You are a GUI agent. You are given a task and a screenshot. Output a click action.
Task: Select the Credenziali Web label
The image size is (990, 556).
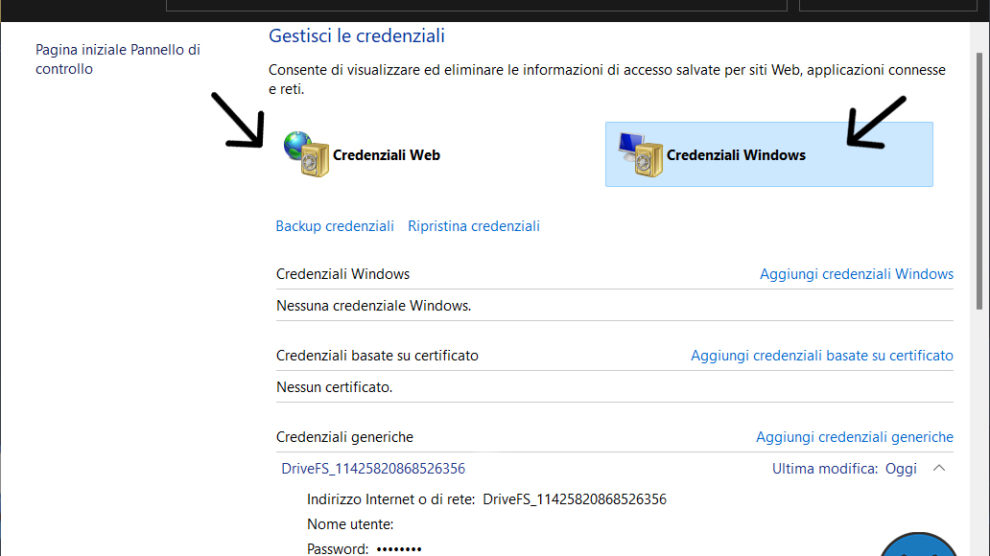coord(386,155)
